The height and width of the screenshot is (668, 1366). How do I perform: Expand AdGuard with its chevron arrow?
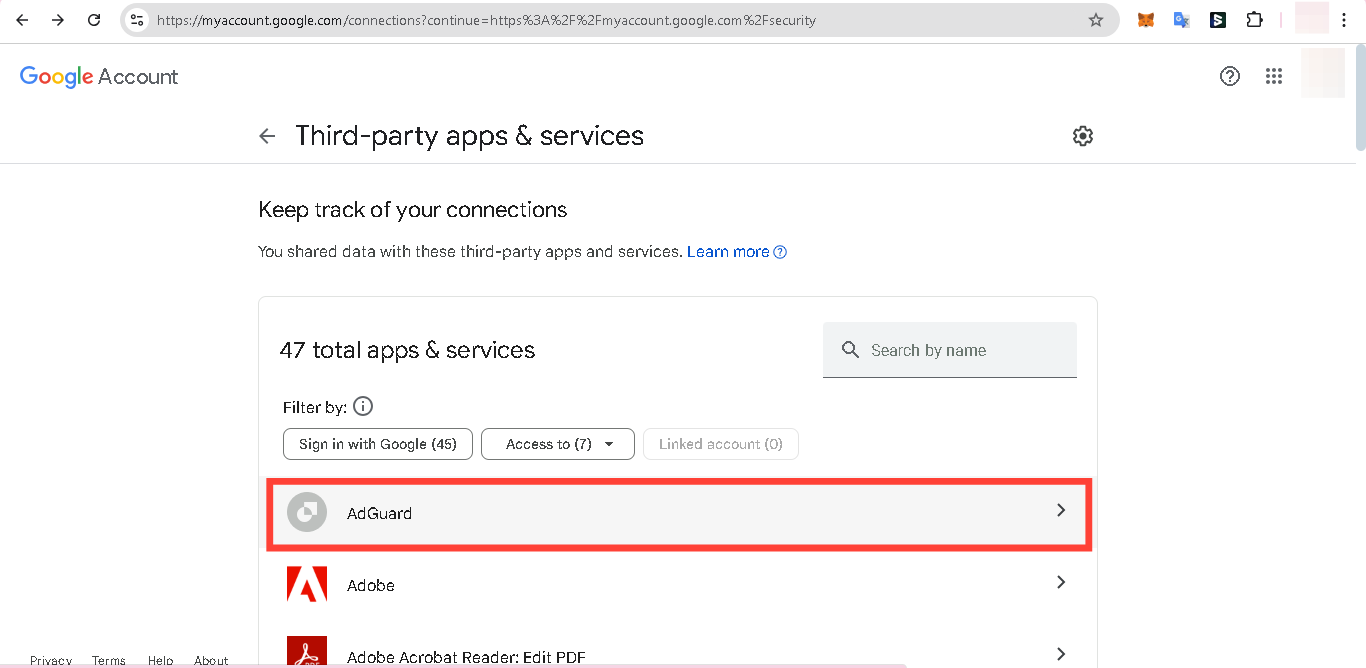click(1061, 511)
